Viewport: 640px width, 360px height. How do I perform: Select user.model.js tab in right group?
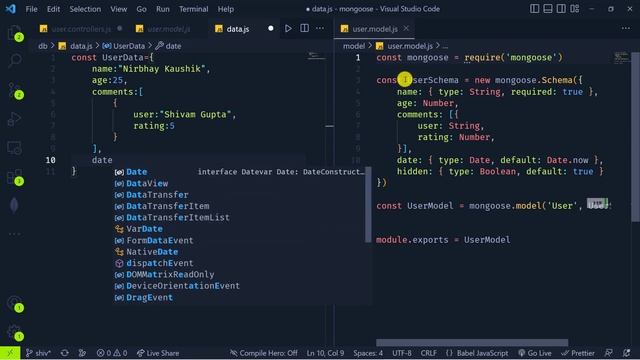[375, 29]
